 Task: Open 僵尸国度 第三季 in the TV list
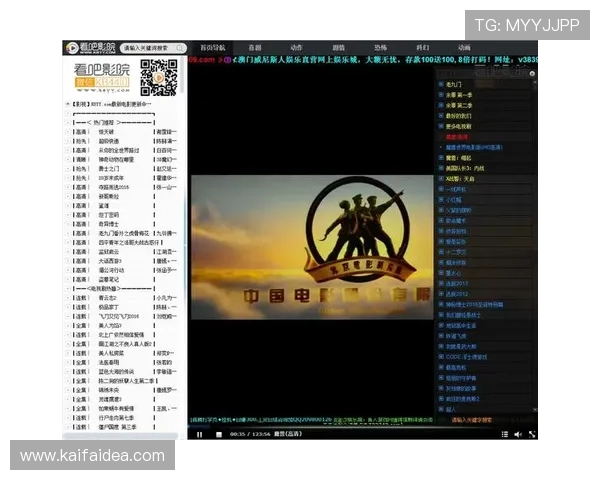pos(117,427)
